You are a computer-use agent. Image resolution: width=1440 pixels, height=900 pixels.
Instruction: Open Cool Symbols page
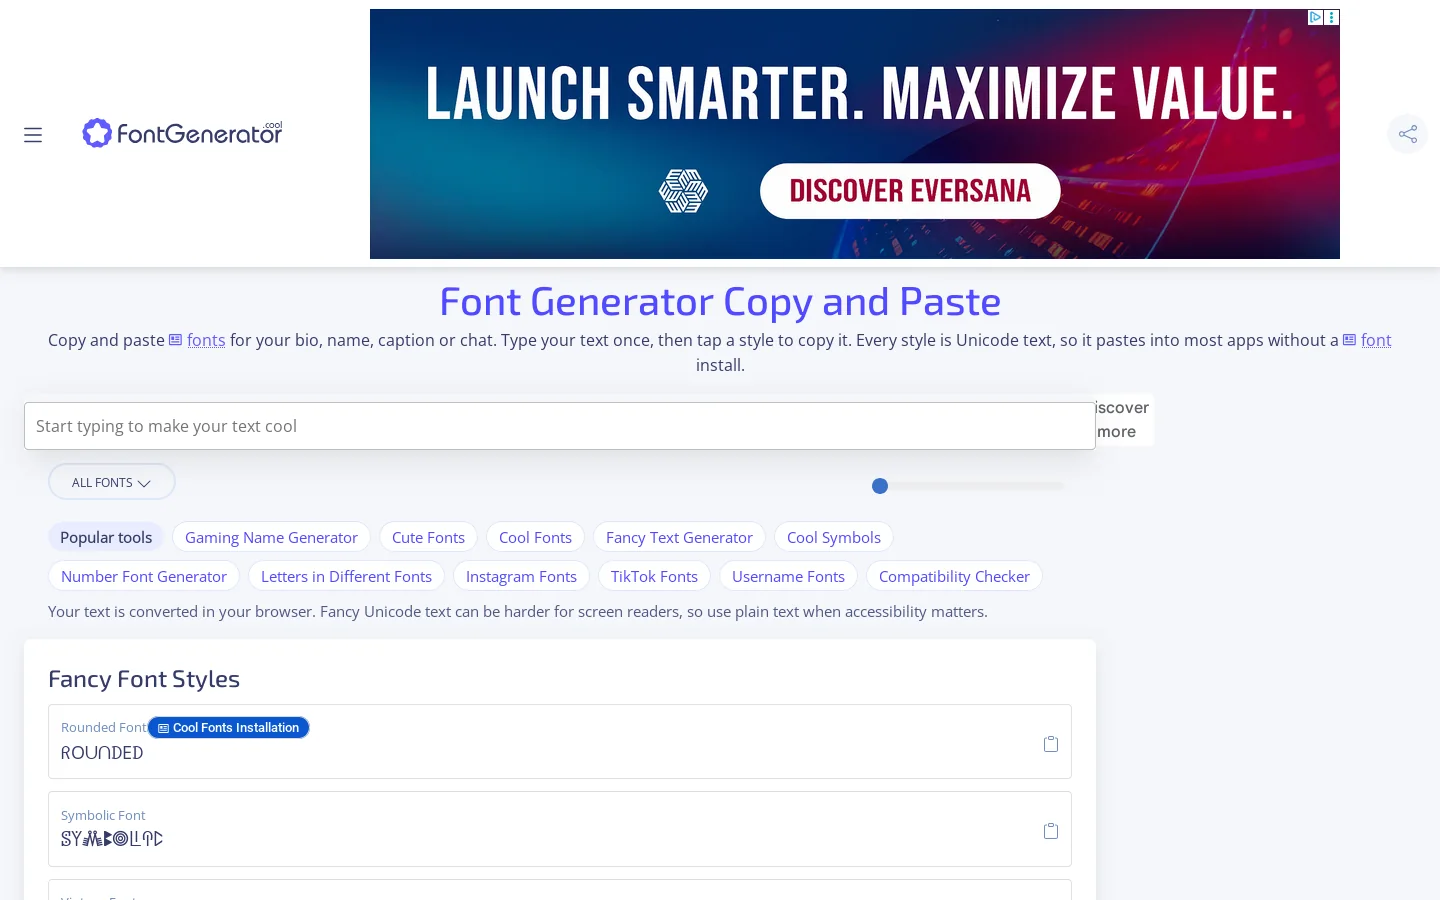click(x=834, y=537)
